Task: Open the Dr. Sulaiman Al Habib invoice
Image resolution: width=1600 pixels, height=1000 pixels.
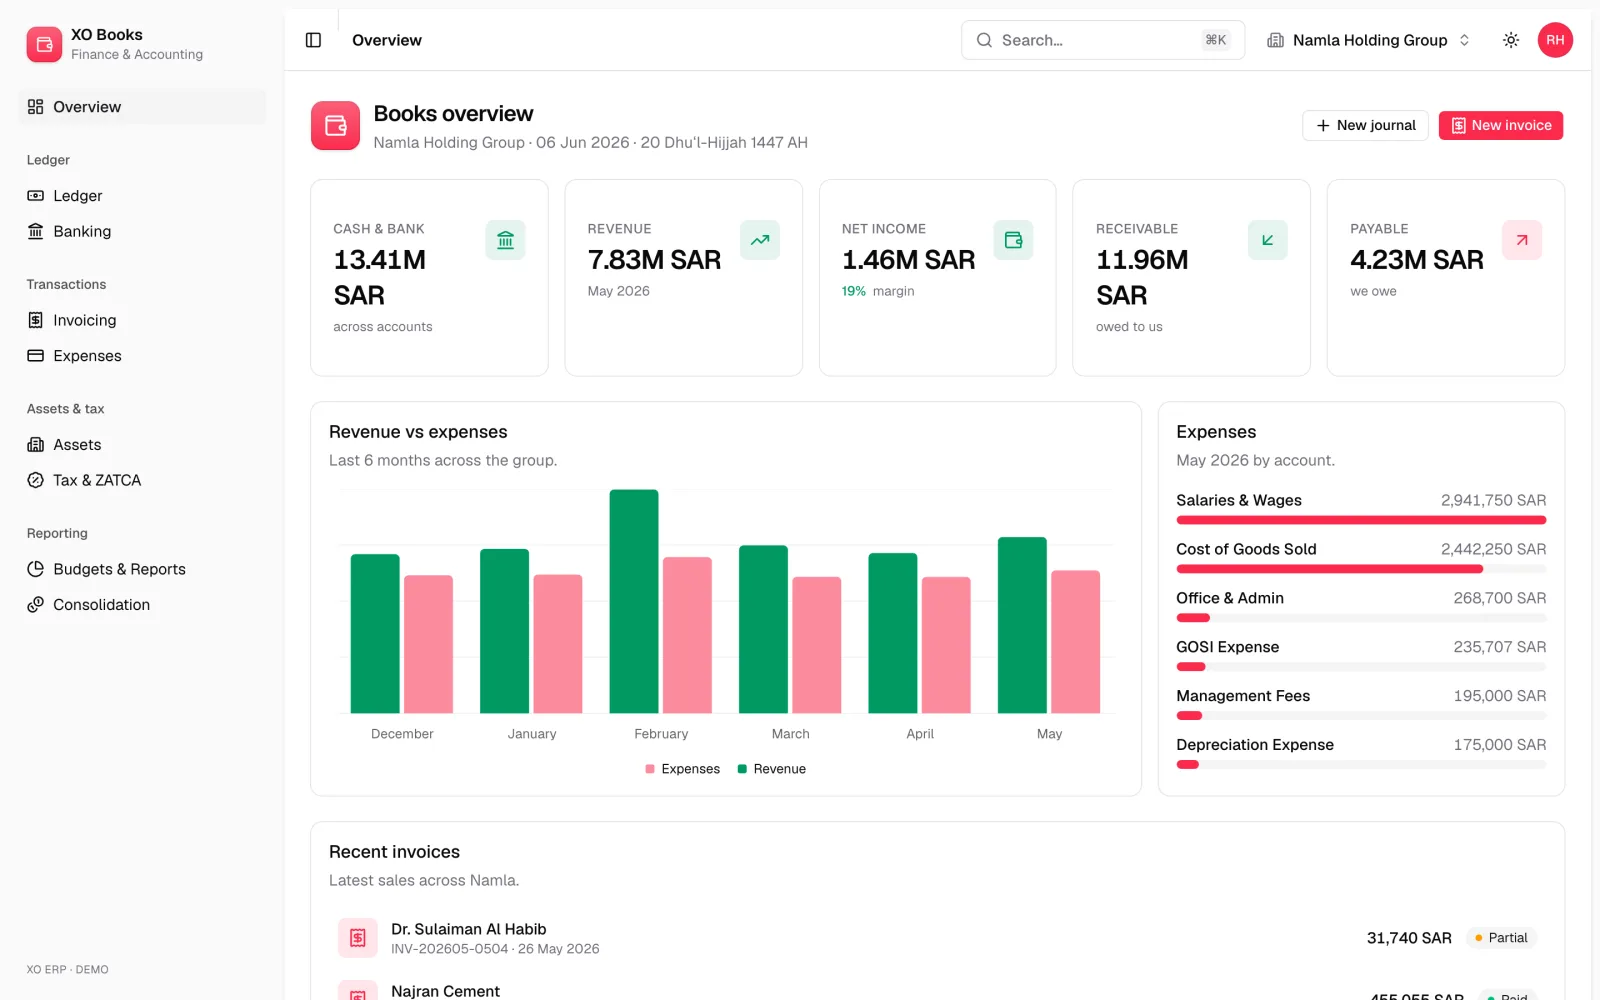Action: click(x=937, y=938)
